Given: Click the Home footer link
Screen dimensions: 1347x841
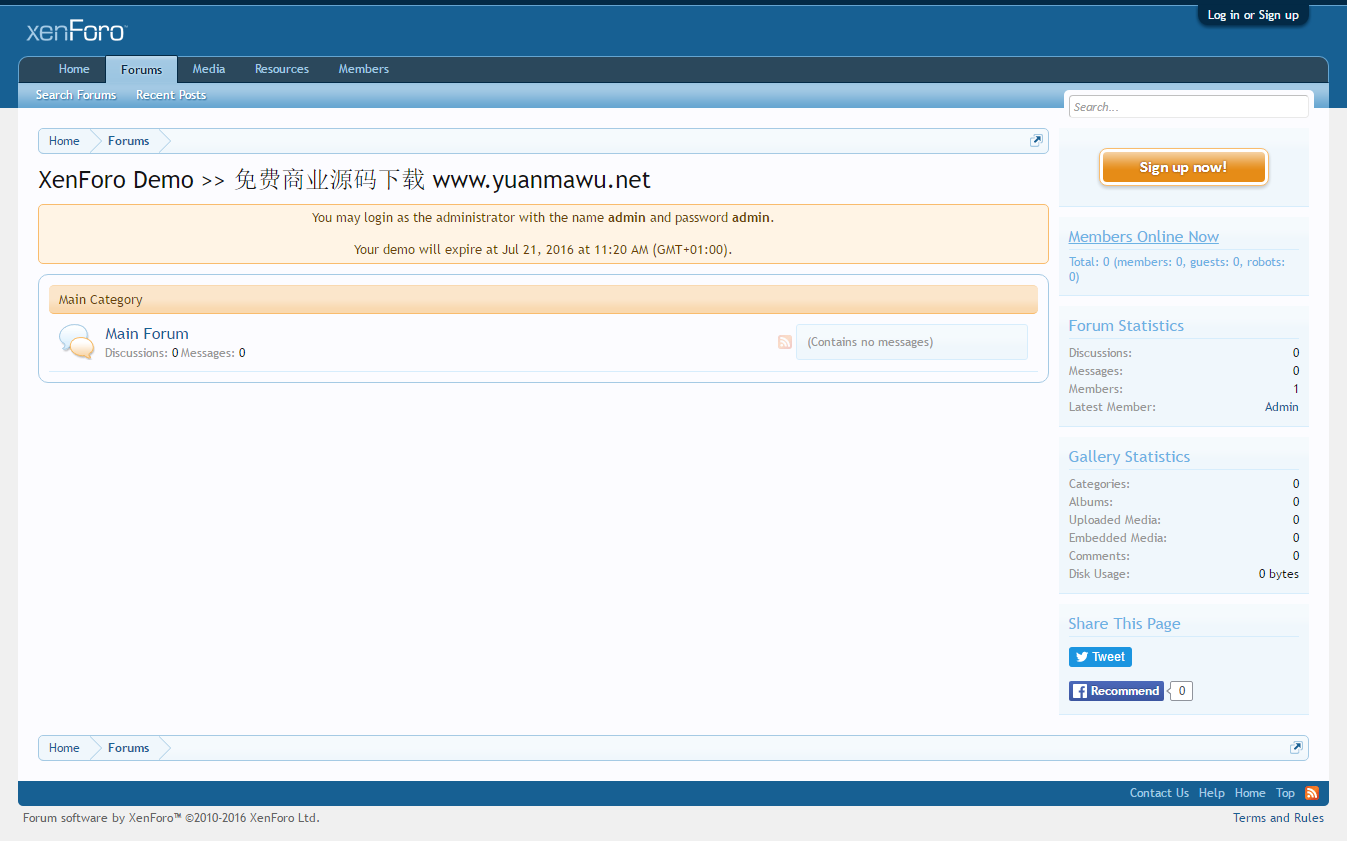Looking at the screenshot, I should click(x=1250, y=793).
